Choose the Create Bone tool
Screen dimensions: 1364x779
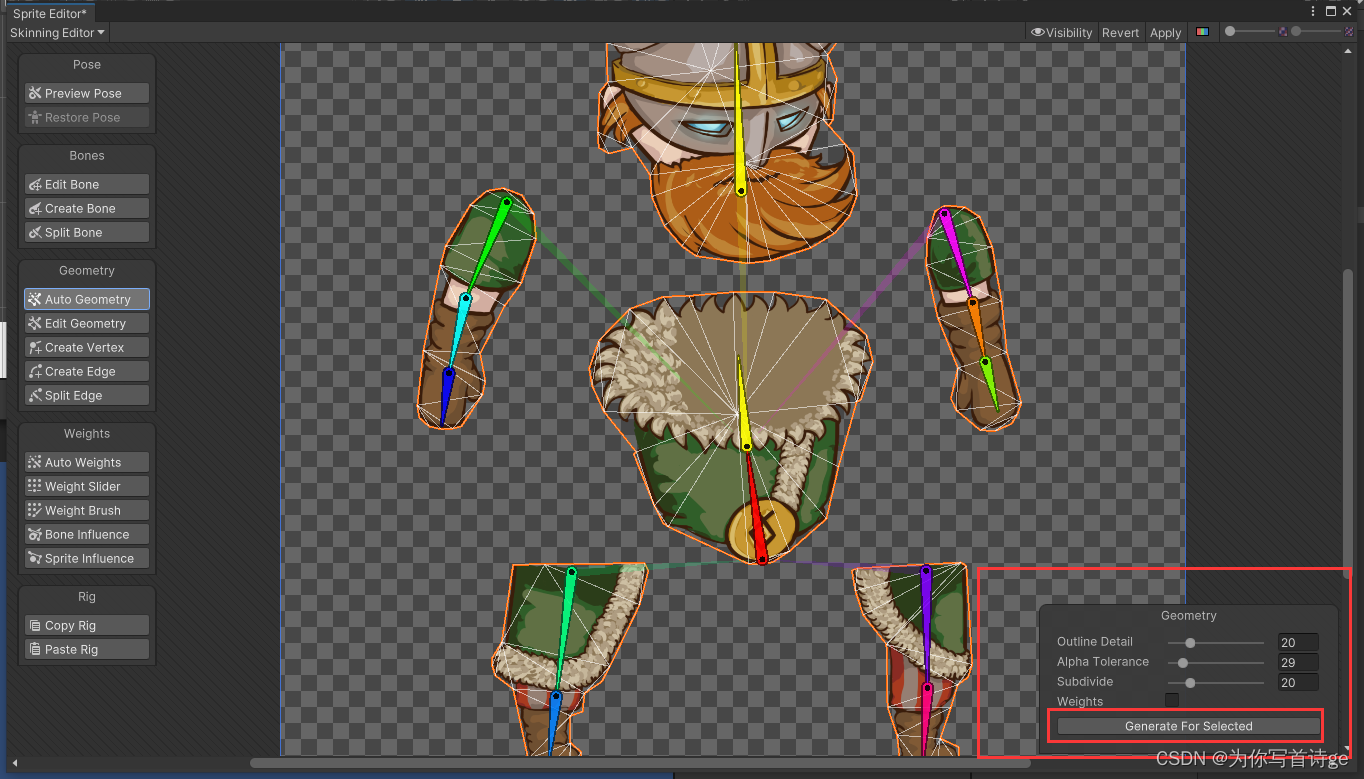coord(87,208)
